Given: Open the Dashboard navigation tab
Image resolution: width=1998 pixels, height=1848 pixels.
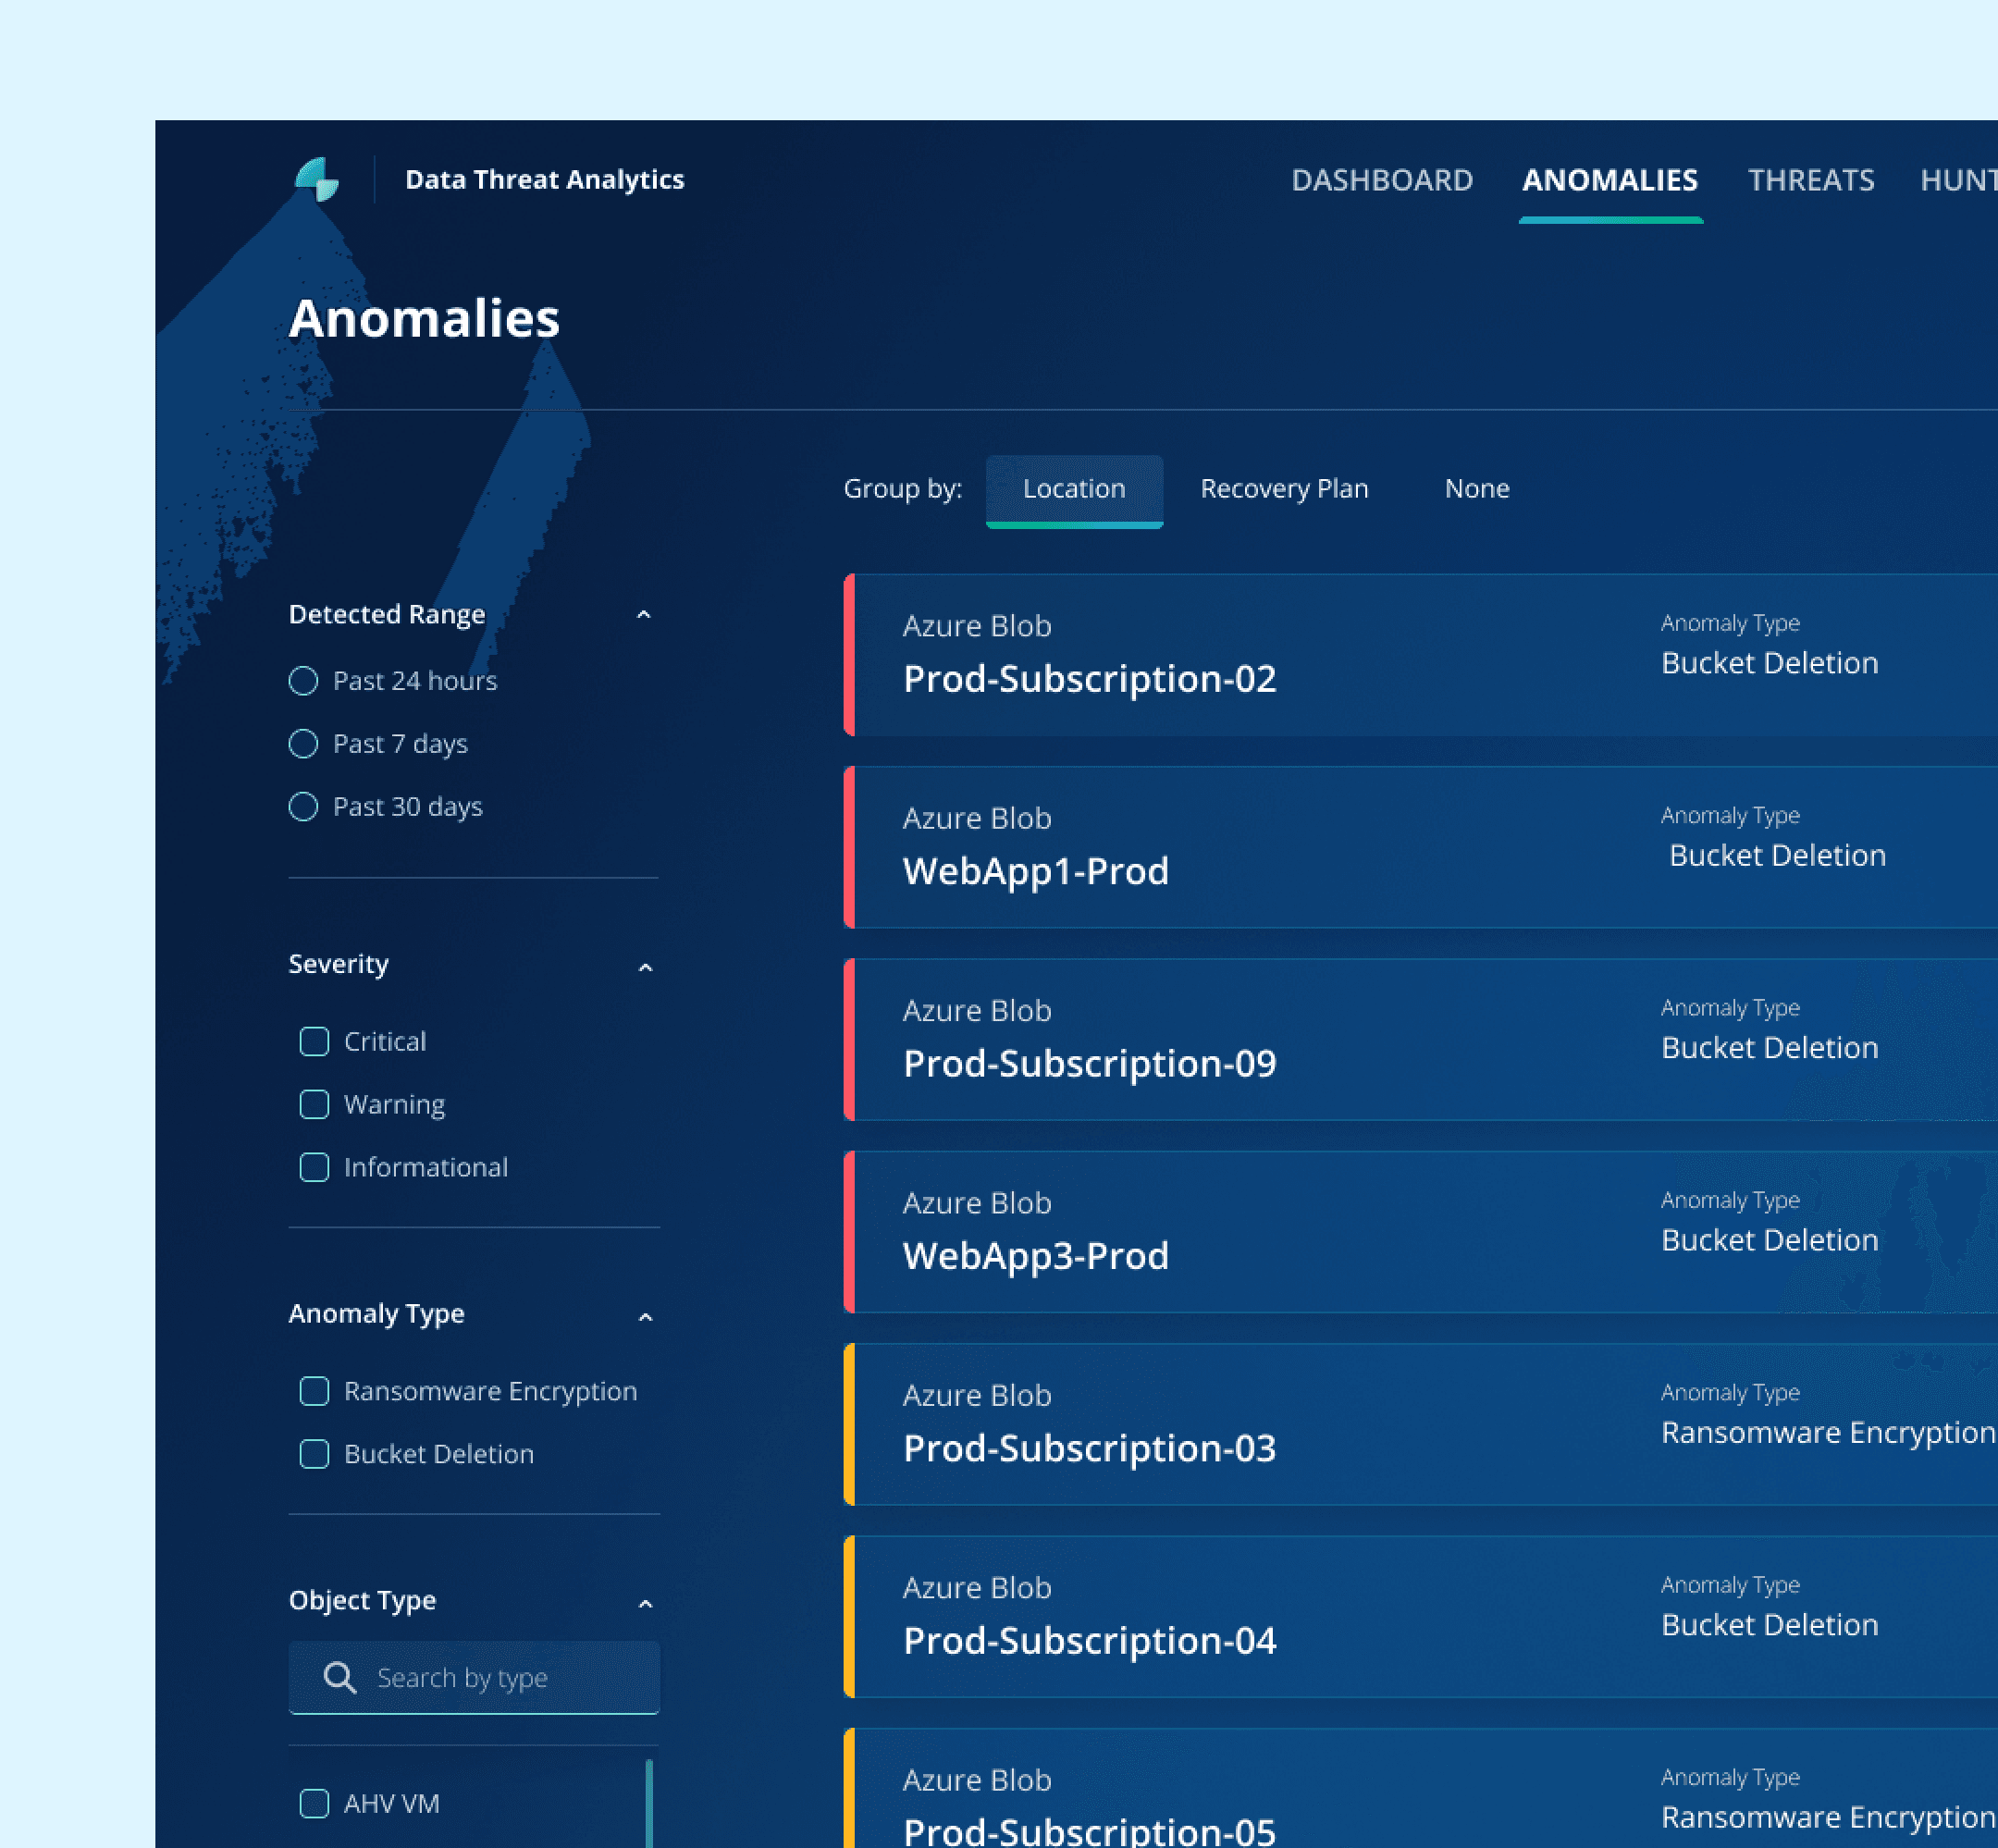Looking at the screenshot, I should 1381,180.
